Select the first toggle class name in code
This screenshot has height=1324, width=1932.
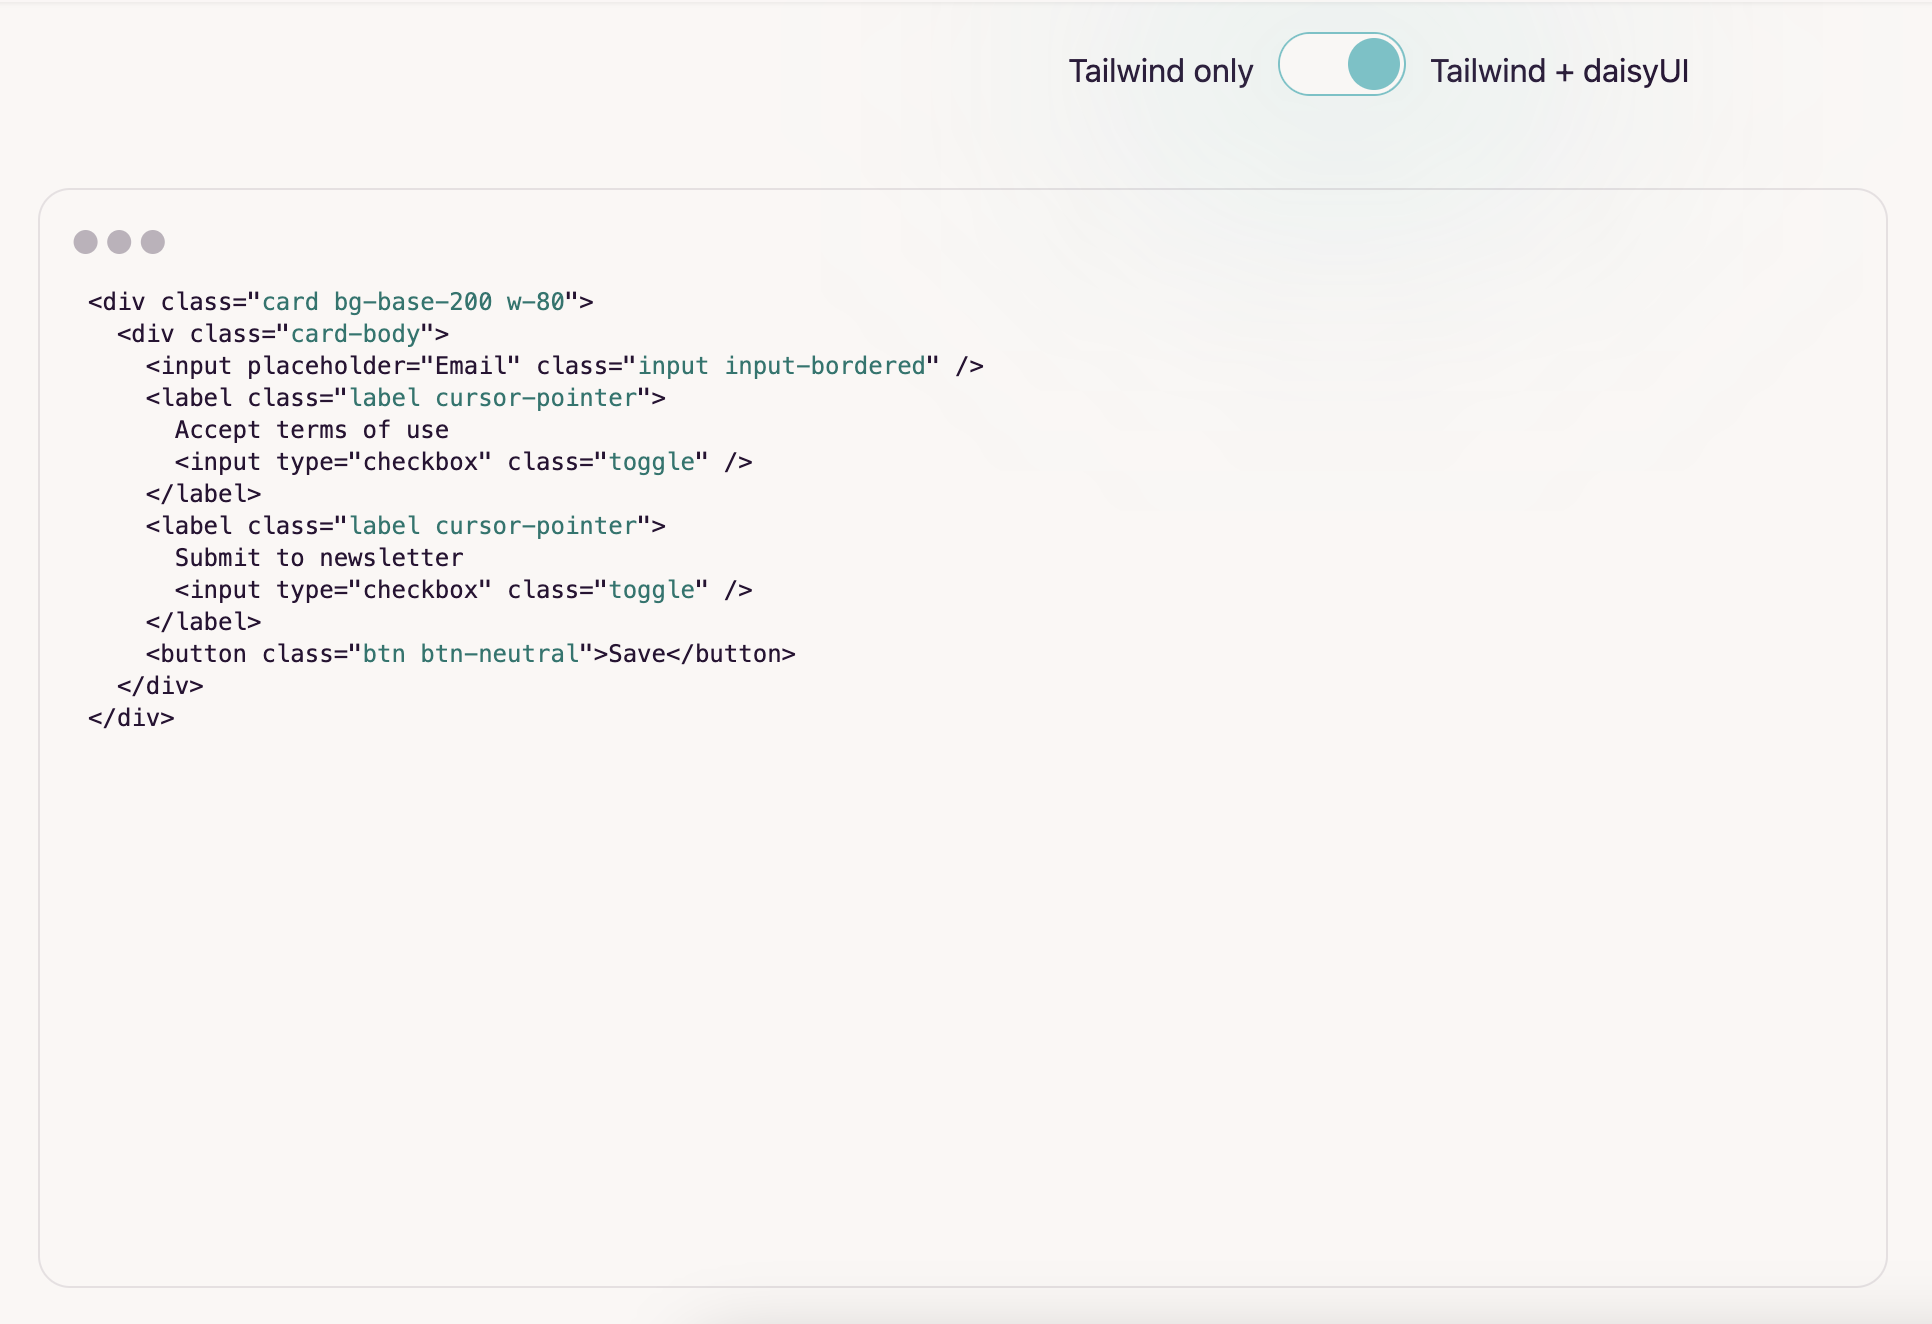(654, 461)
